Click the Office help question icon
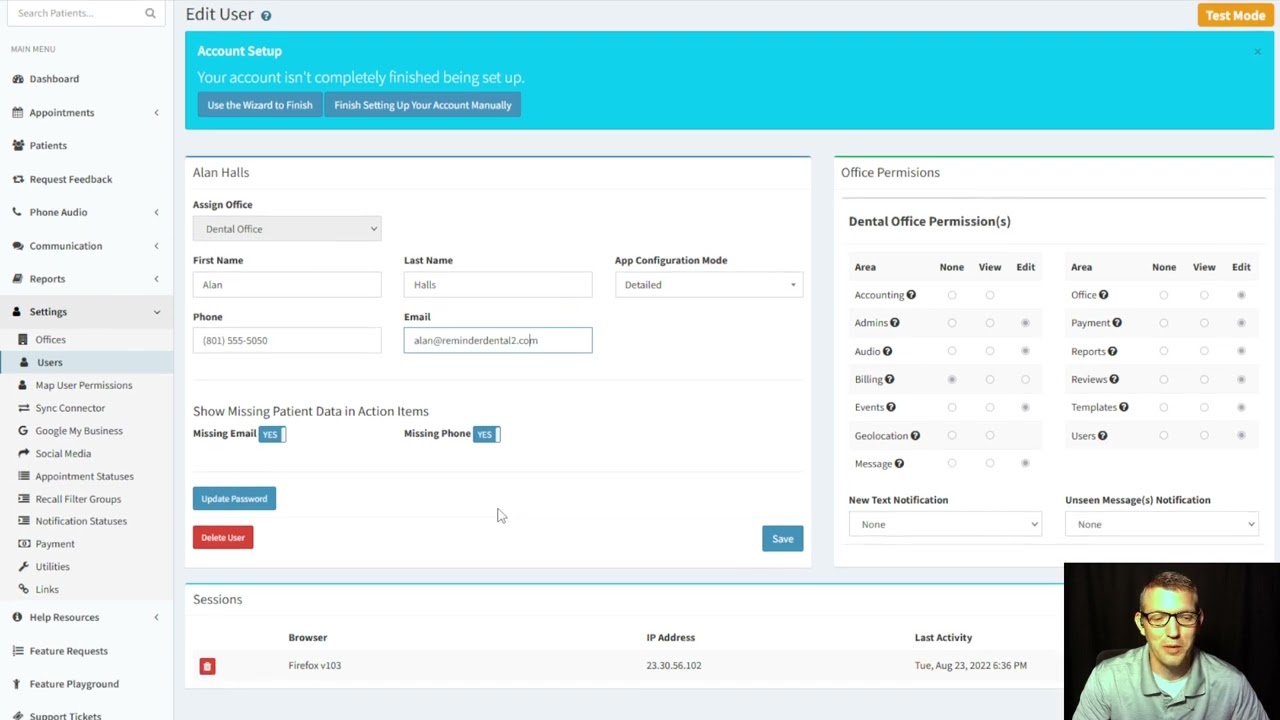1280x720 pixels. [x=1104, y=295]
